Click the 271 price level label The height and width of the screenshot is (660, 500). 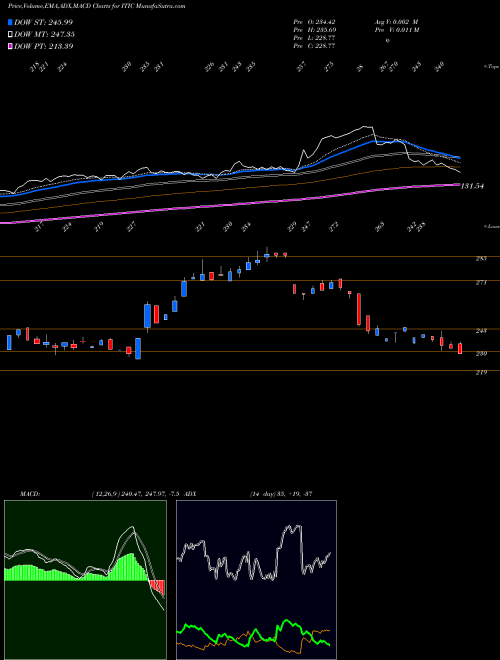coord(481,282)
